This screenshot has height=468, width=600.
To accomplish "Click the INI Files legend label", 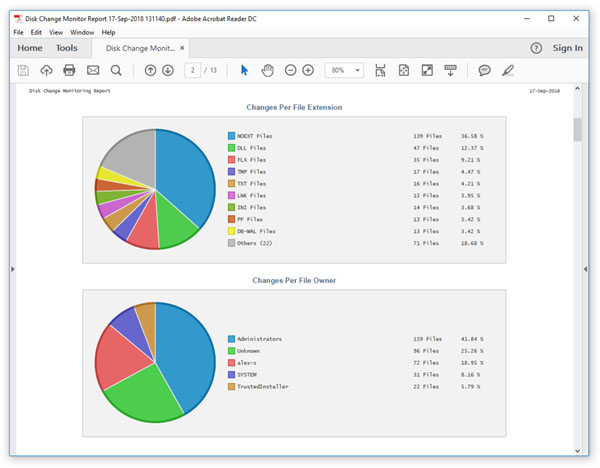I will click(251, 207).
